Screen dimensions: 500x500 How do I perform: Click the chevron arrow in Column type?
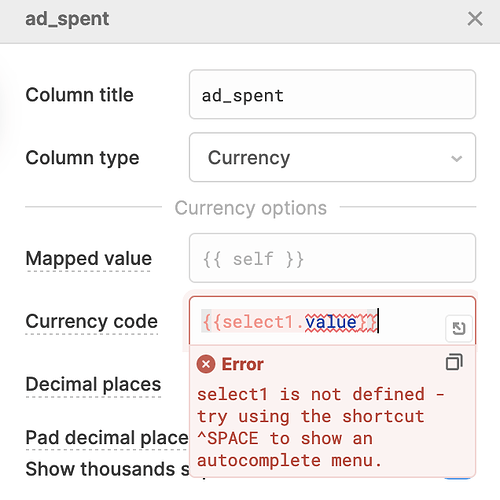click(456, 158)
